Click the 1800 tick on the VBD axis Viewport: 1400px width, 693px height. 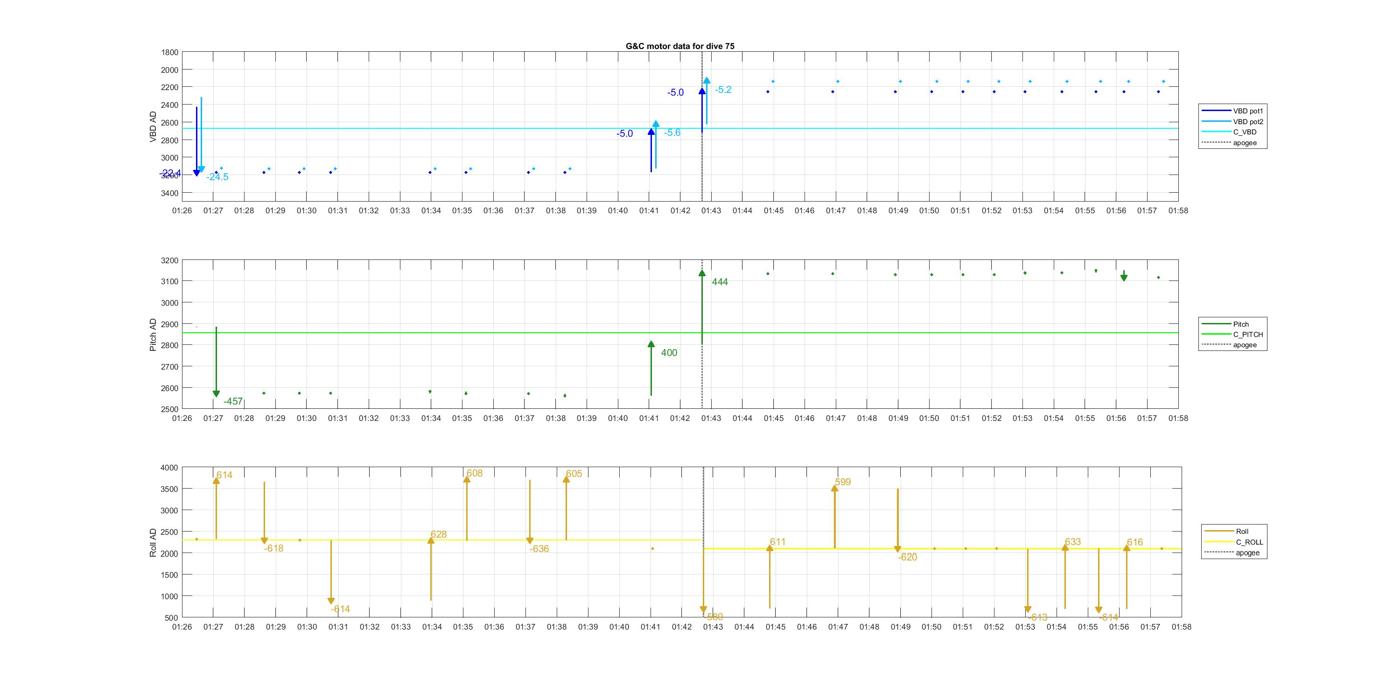pos(170,52)
